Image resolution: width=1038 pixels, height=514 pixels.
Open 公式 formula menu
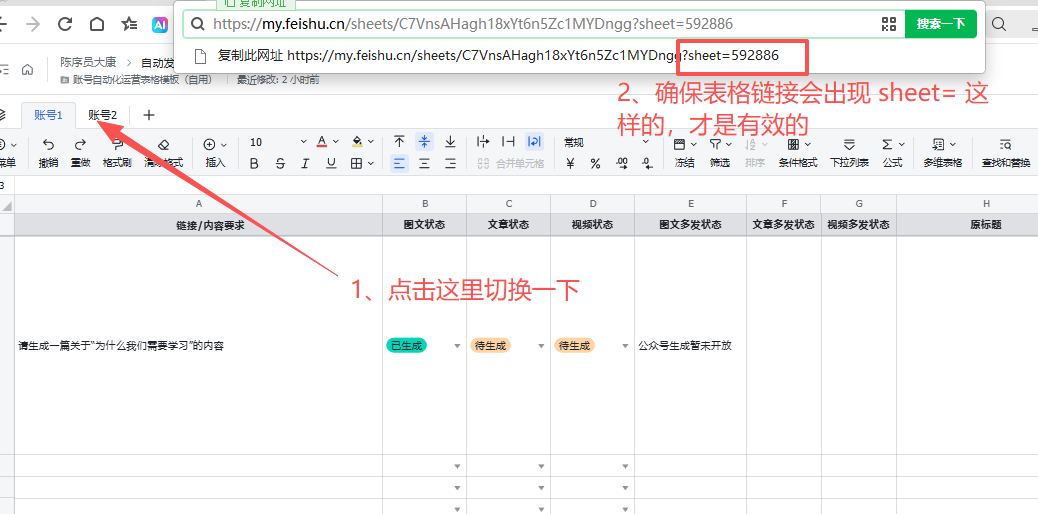click(x=892, y=152)
